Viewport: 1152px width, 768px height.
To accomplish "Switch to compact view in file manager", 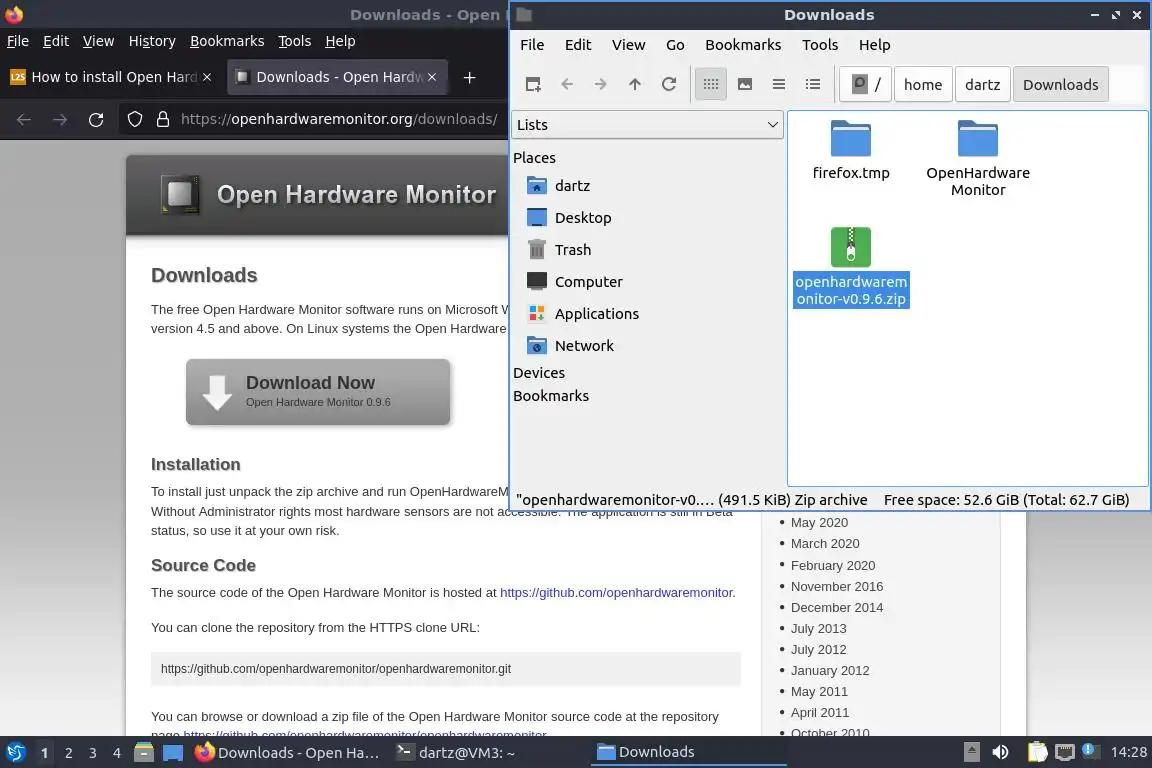I will click(x=779, y=85).
